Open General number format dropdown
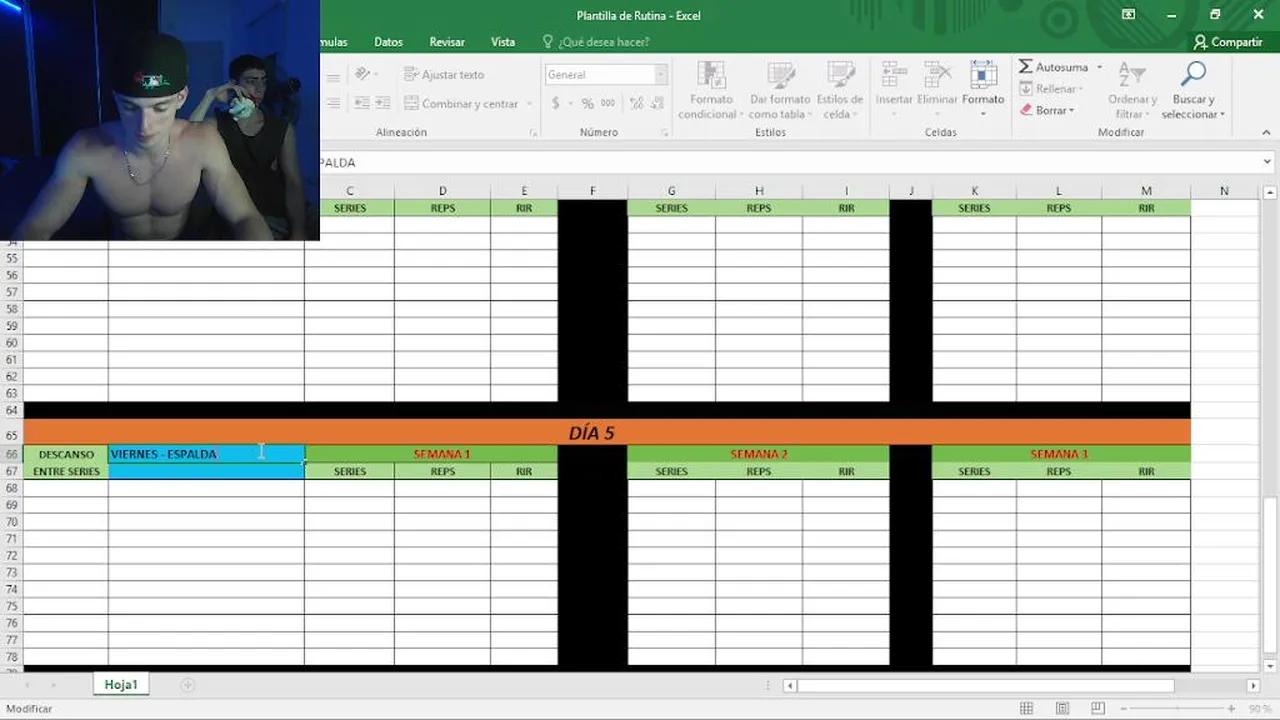The width and height of the screenshot is (1280, 720). tap(661, 74)
